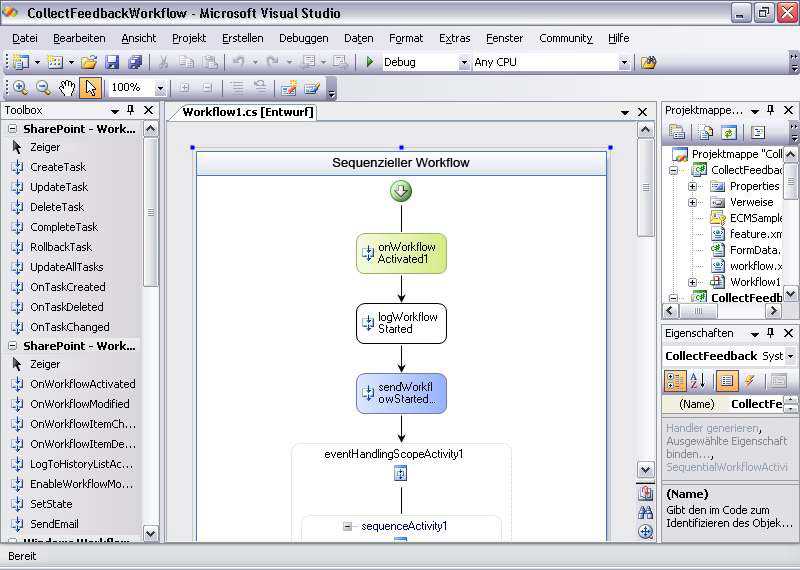The height and width of the screenshot is (570, 800).
Task: Pin the Projektmappe panel
Action: pos(770,110)
